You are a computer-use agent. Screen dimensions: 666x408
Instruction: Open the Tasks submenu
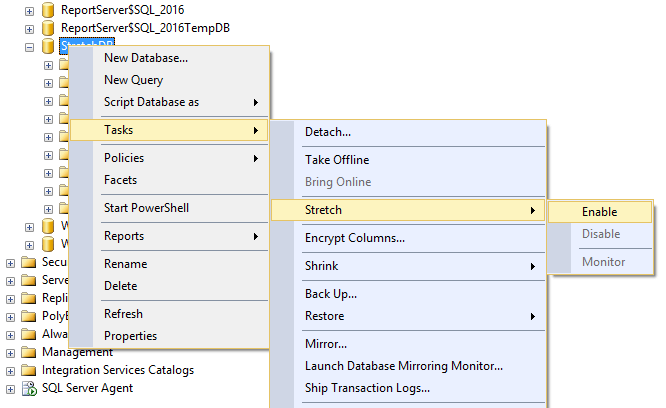pyautogui.click(x=169, y=130)
